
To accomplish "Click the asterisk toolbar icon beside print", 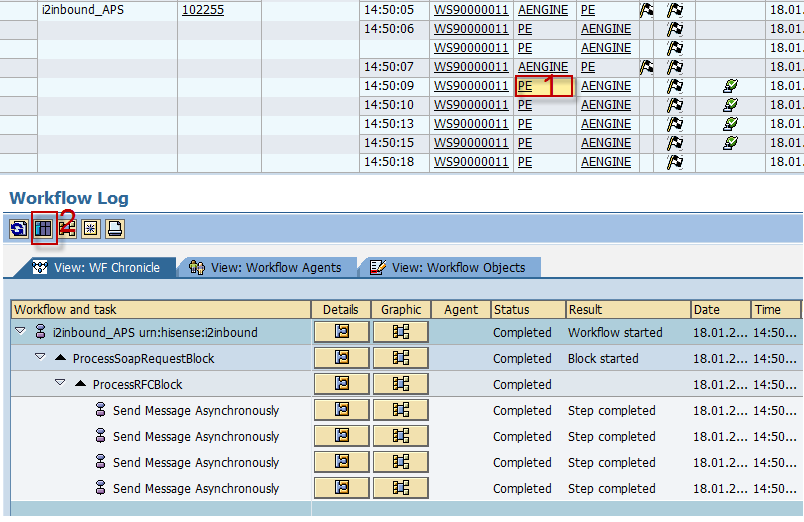I will (91, 229).
